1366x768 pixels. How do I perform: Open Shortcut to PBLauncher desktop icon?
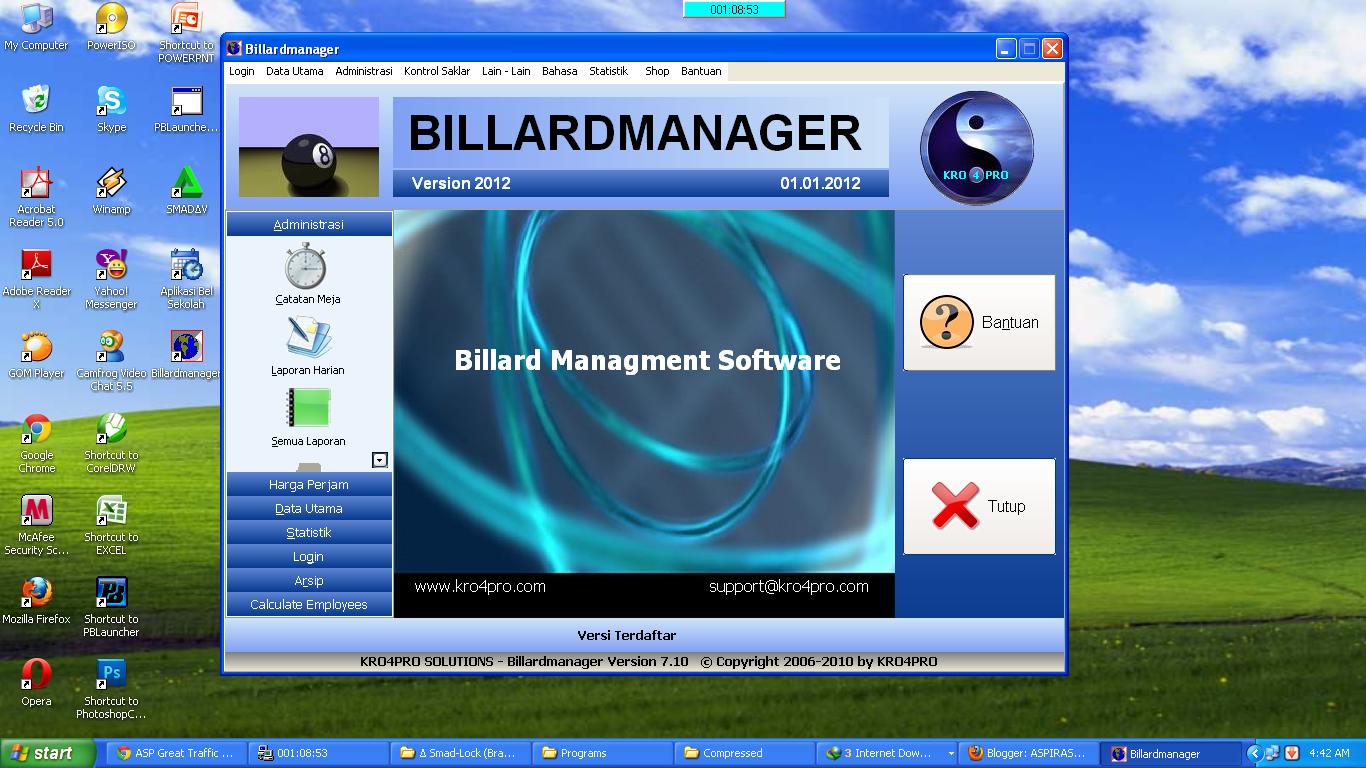click(x=111, y=607)
